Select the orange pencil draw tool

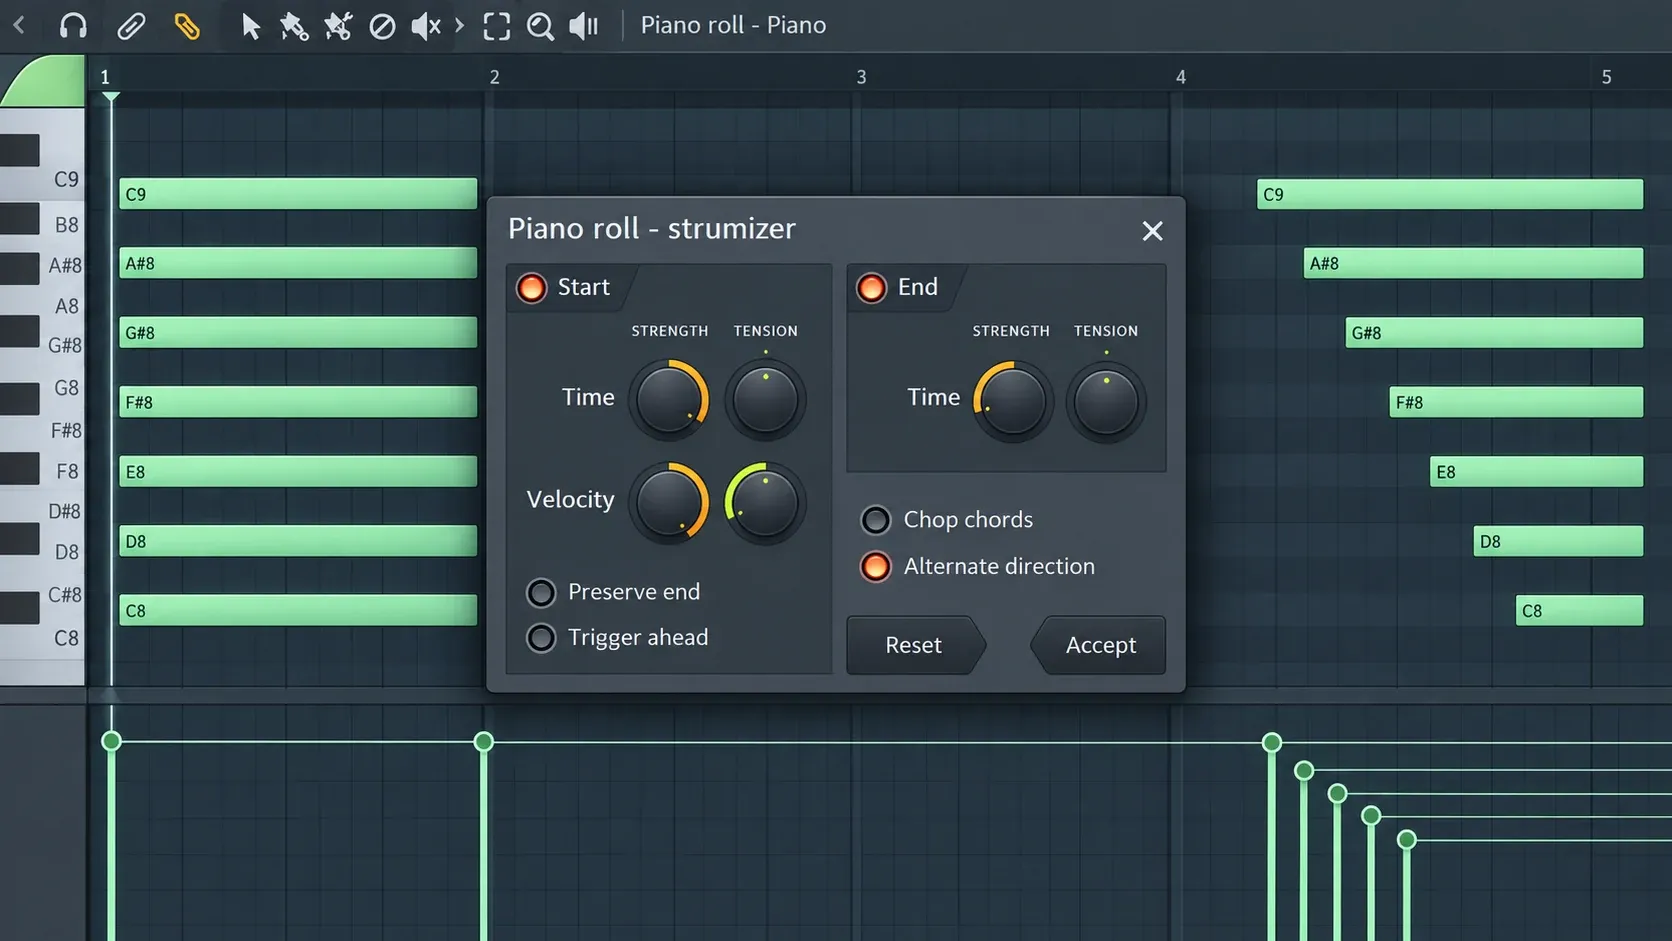187,26
